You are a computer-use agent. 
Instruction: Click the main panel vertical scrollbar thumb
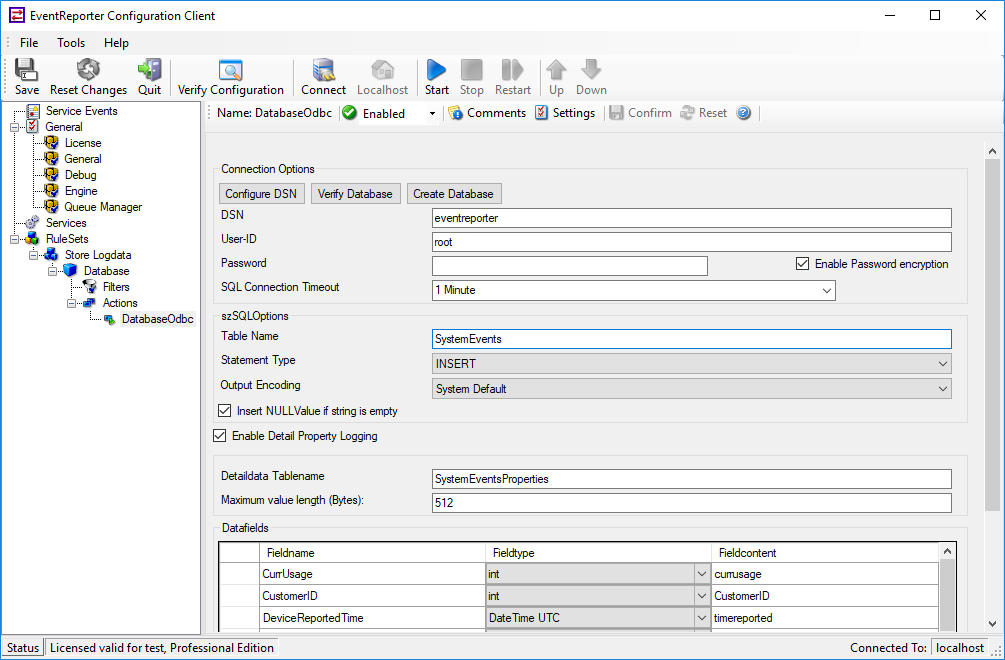click(x=992, y=333)
